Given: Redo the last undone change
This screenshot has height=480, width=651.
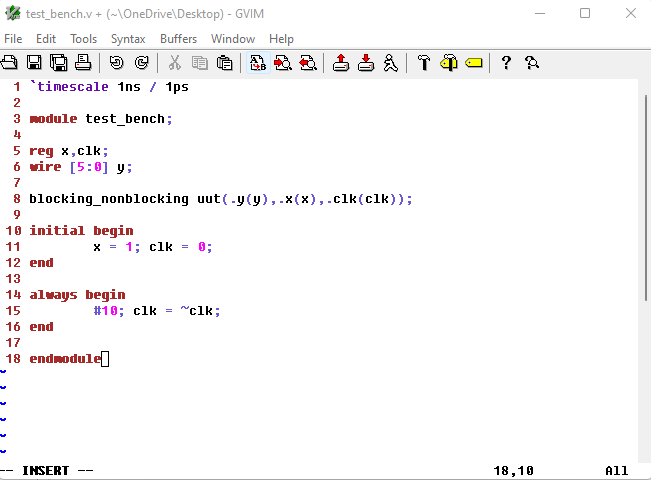Looking at the screenshot, I should [141, 63].
